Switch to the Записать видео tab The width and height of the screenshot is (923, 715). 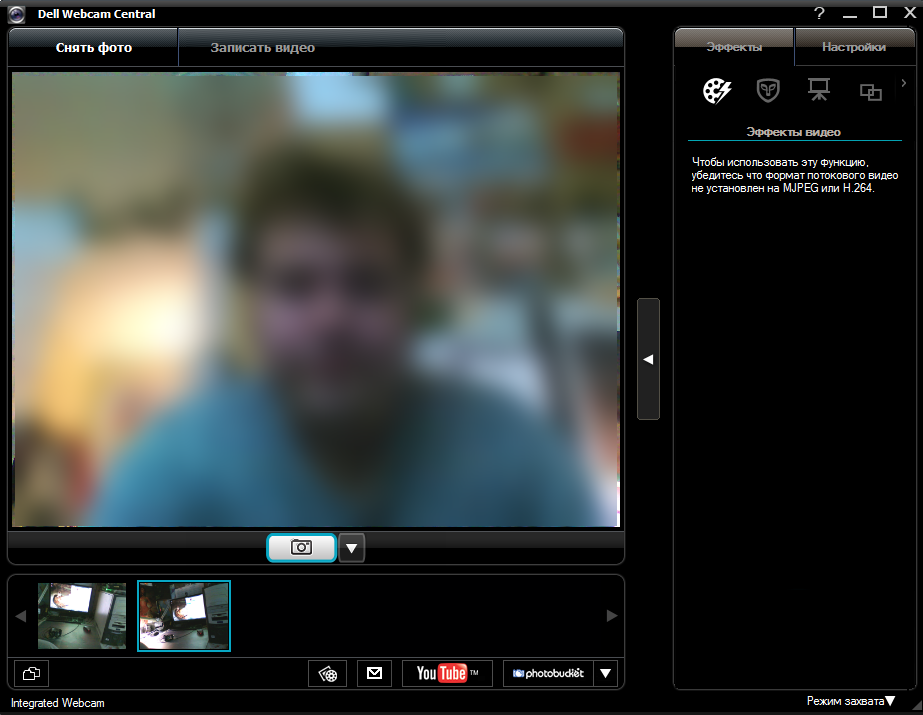262,48
